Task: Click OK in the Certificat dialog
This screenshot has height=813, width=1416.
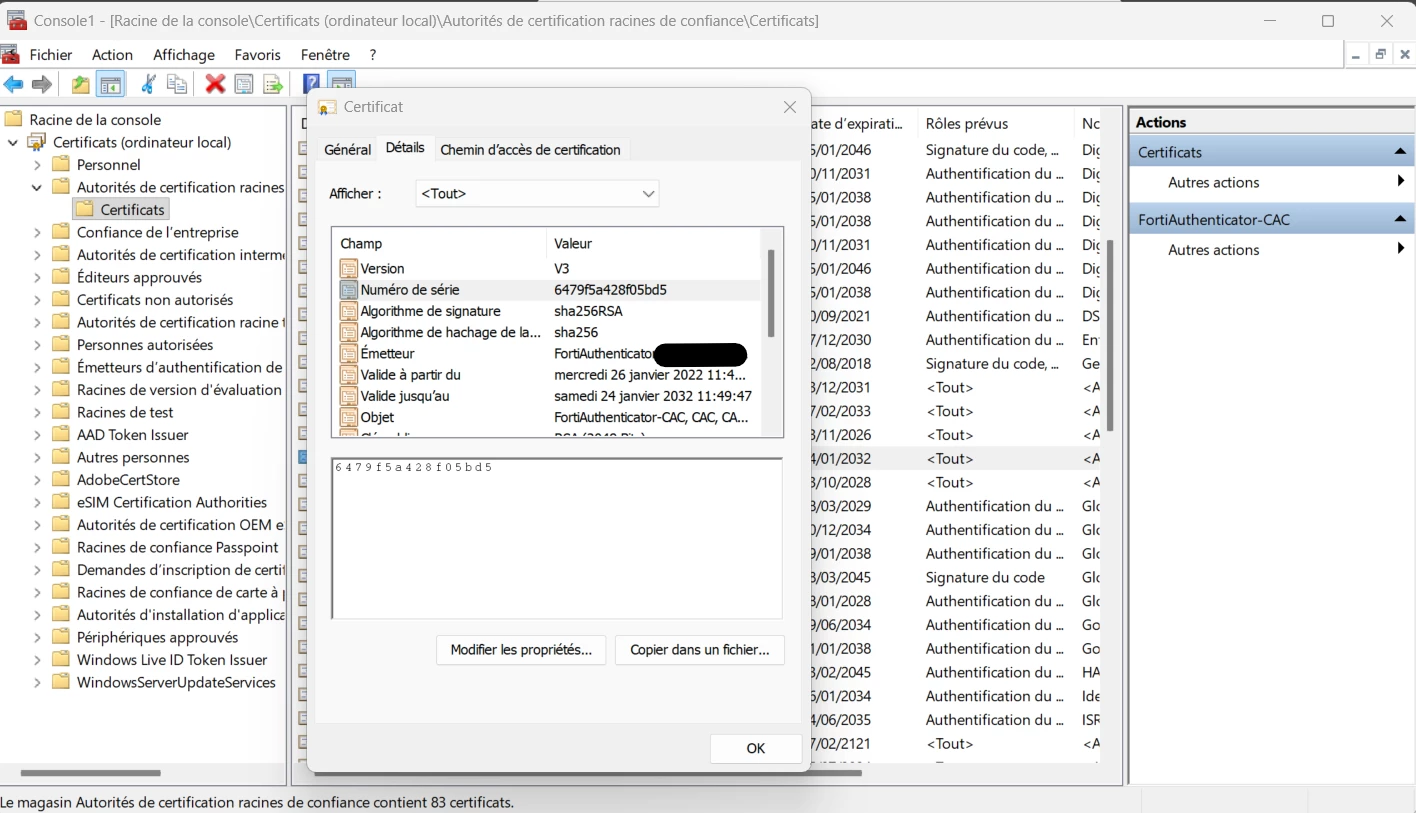Action: tap(756, 748)
